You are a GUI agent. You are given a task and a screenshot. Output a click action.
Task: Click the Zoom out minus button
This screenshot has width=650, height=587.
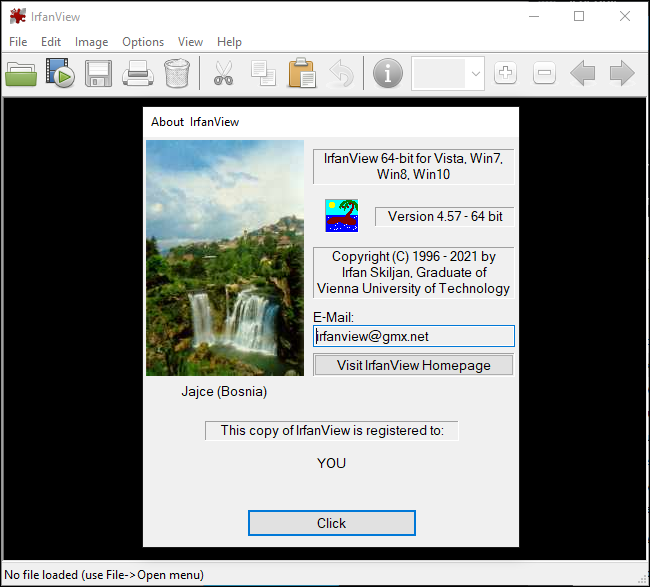(x=544, y=73)
